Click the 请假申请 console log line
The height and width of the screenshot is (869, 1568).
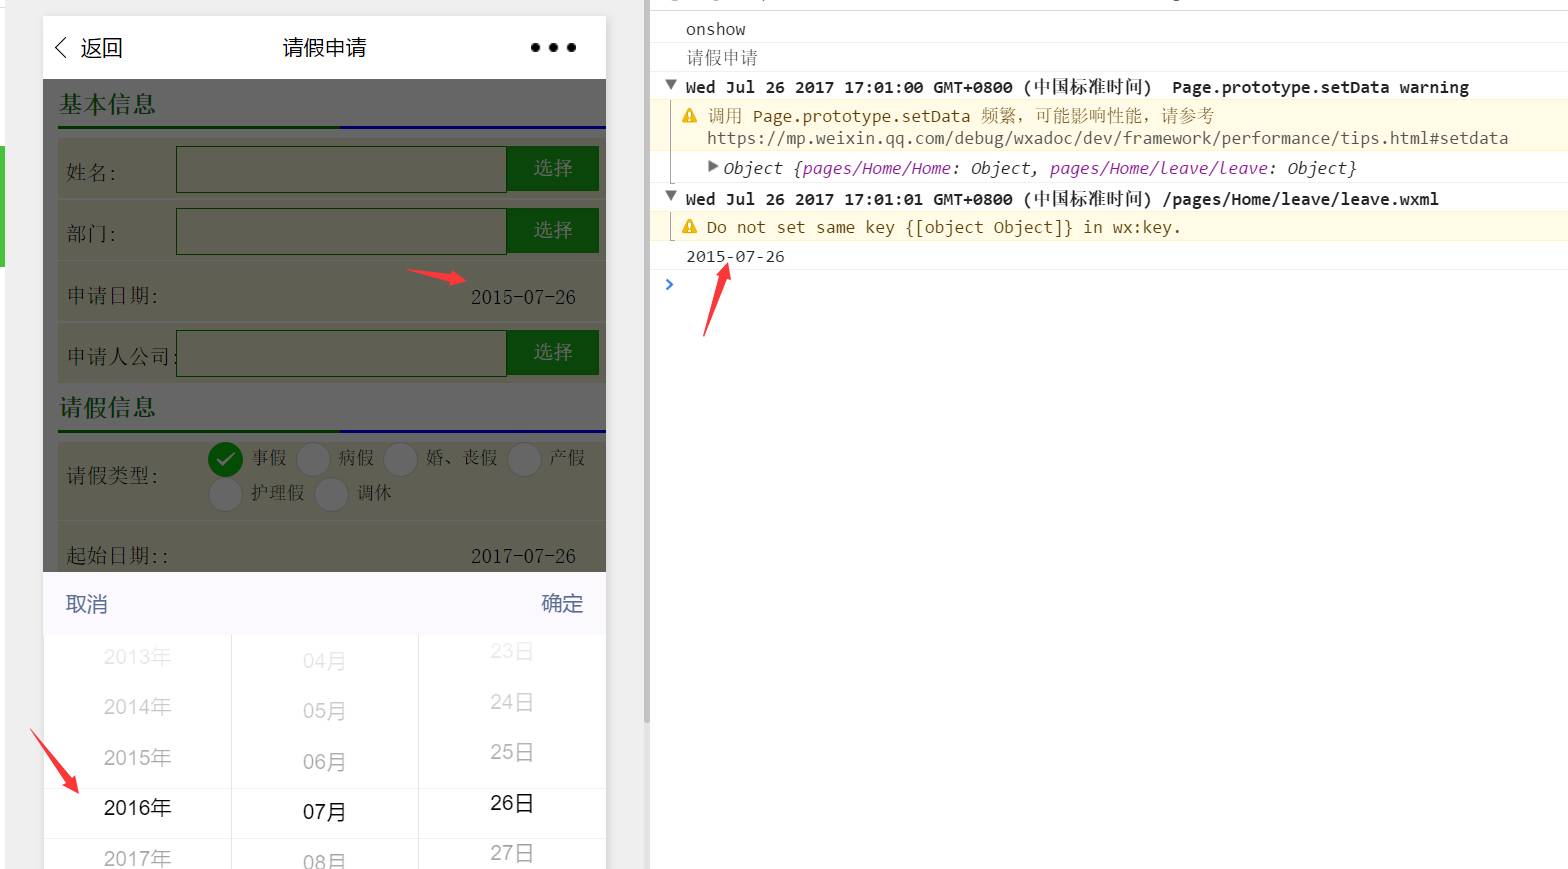tap(722, 58)
